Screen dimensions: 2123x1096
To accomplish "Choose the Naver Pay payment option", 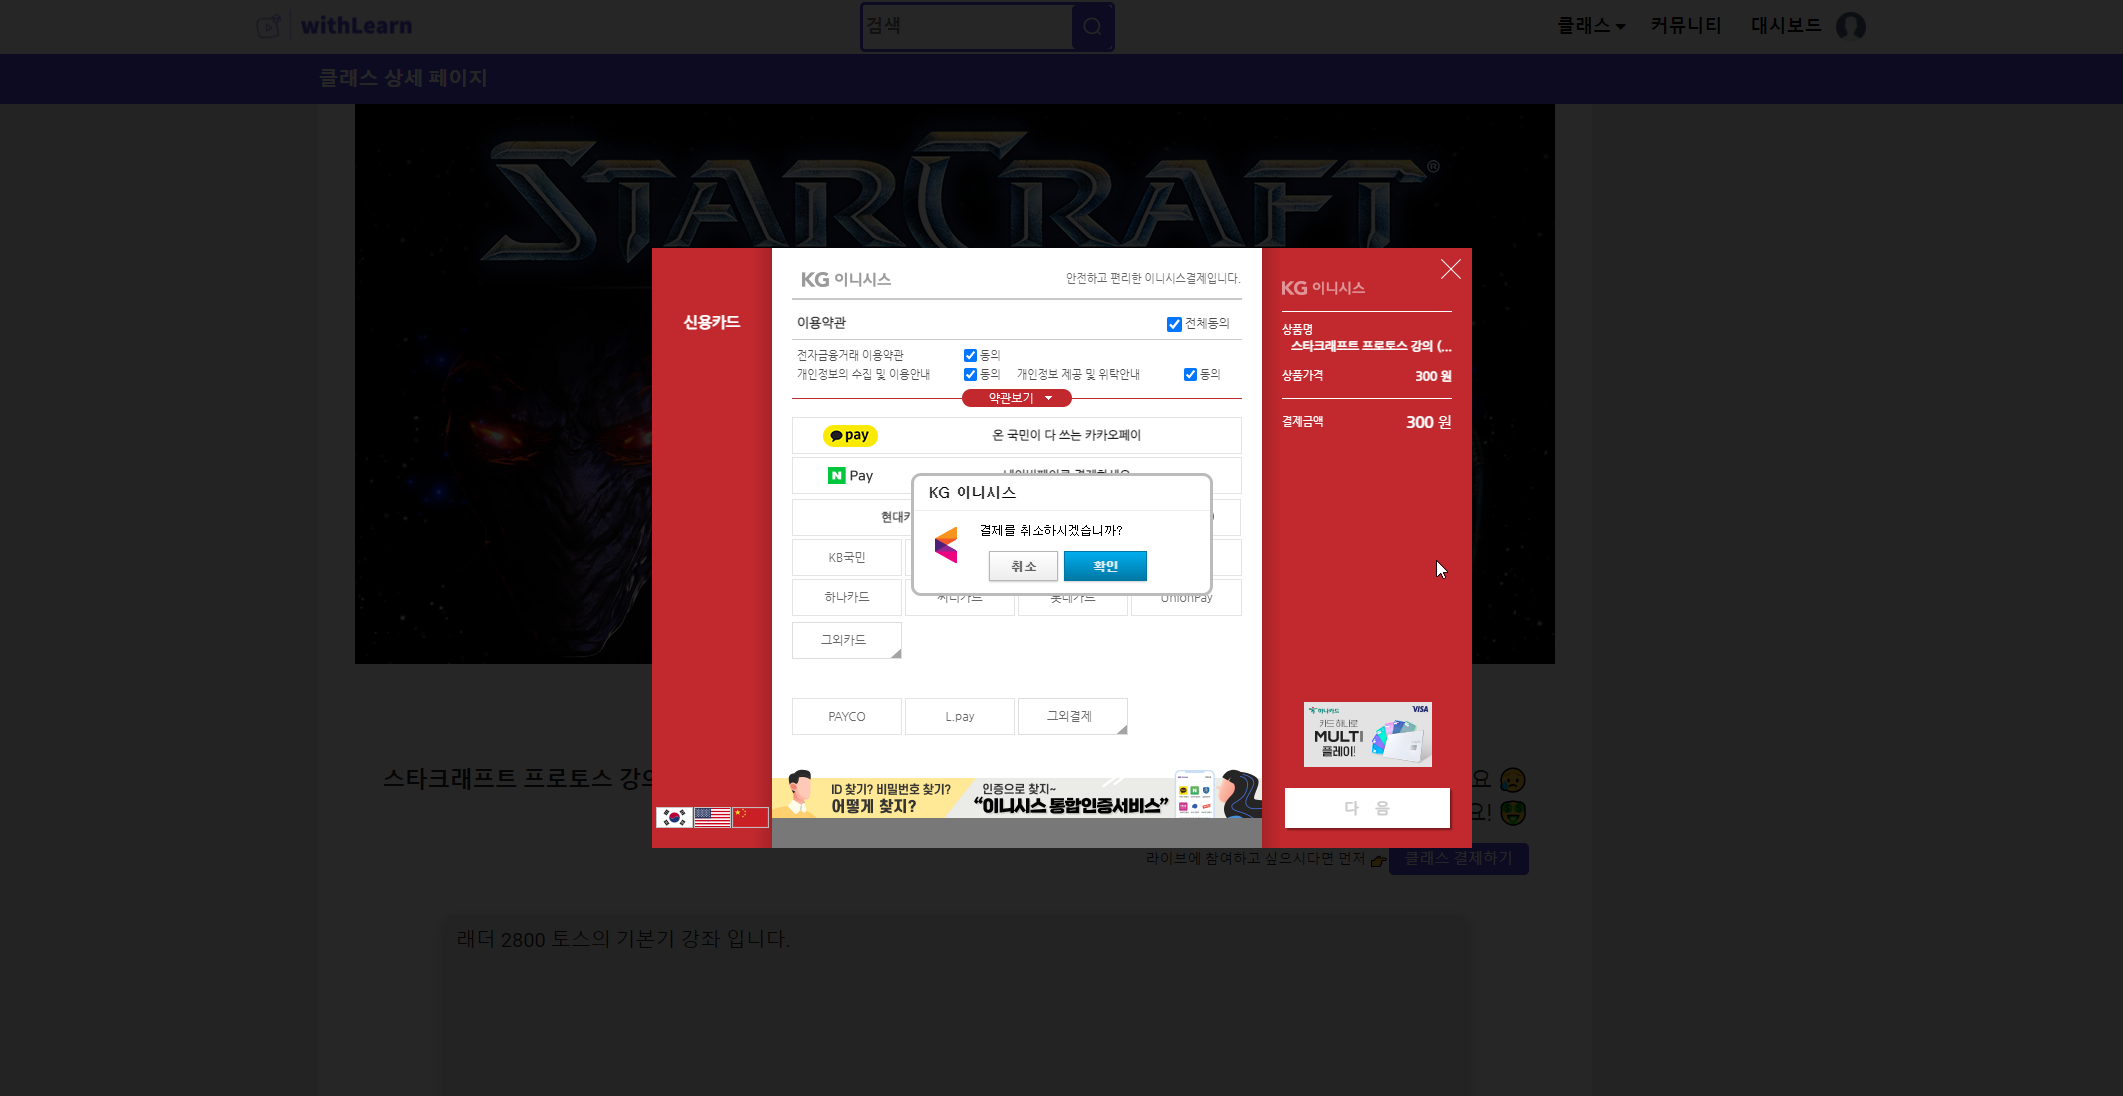I will pyautogui.click(x=851, y=475).
